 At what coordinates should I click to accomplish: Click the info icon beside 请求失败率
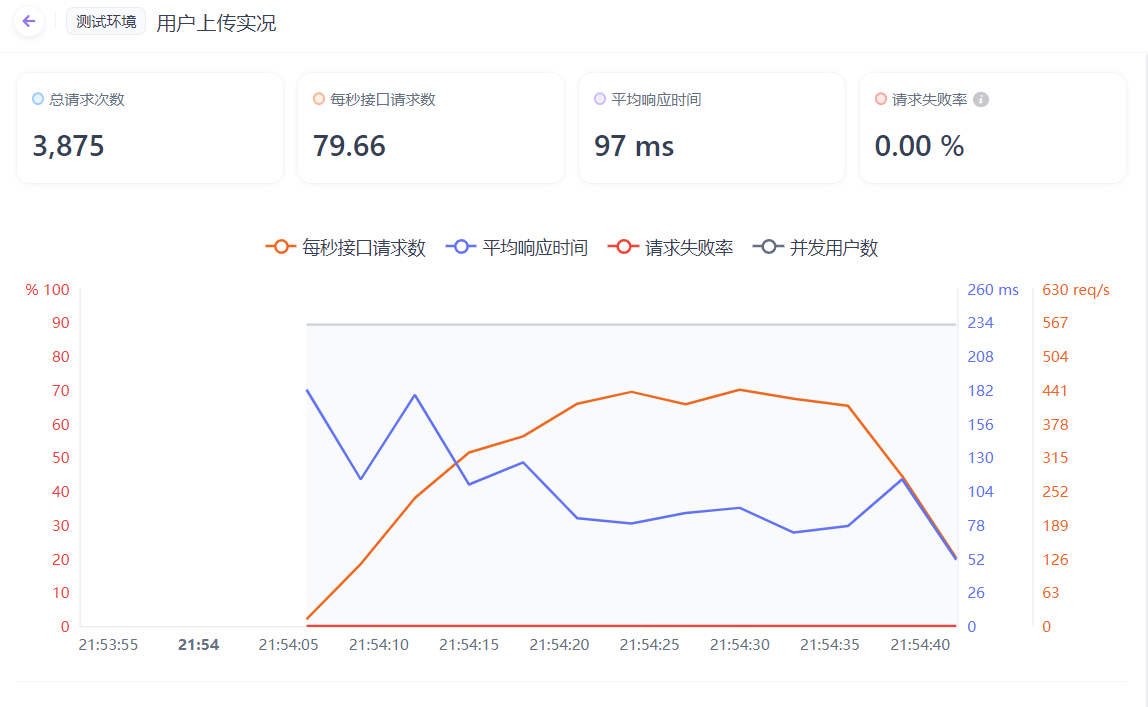(981, 100)
